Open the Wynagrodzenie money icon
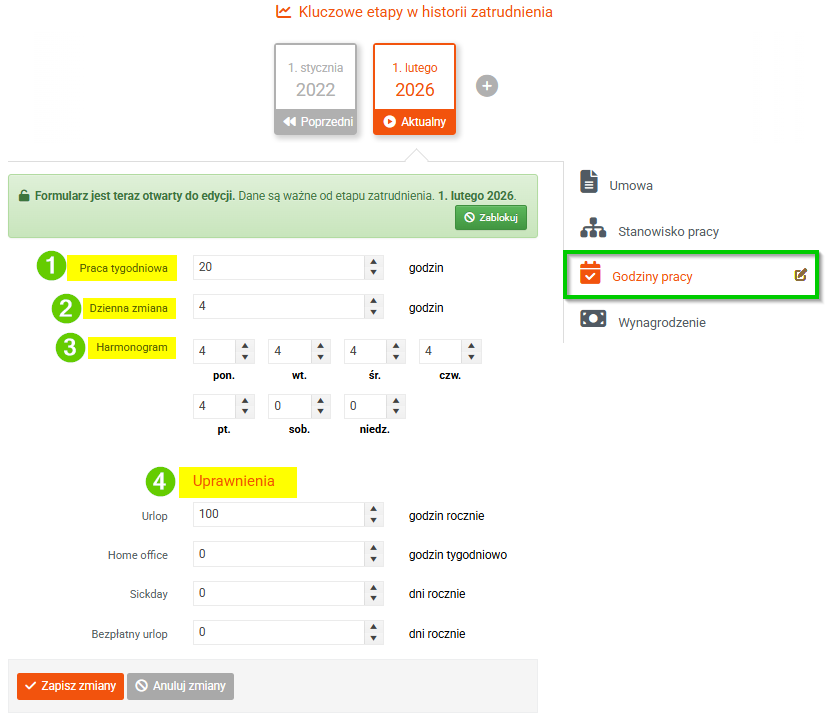The height and width of the screenshot is (720, 827). [593, 319]
